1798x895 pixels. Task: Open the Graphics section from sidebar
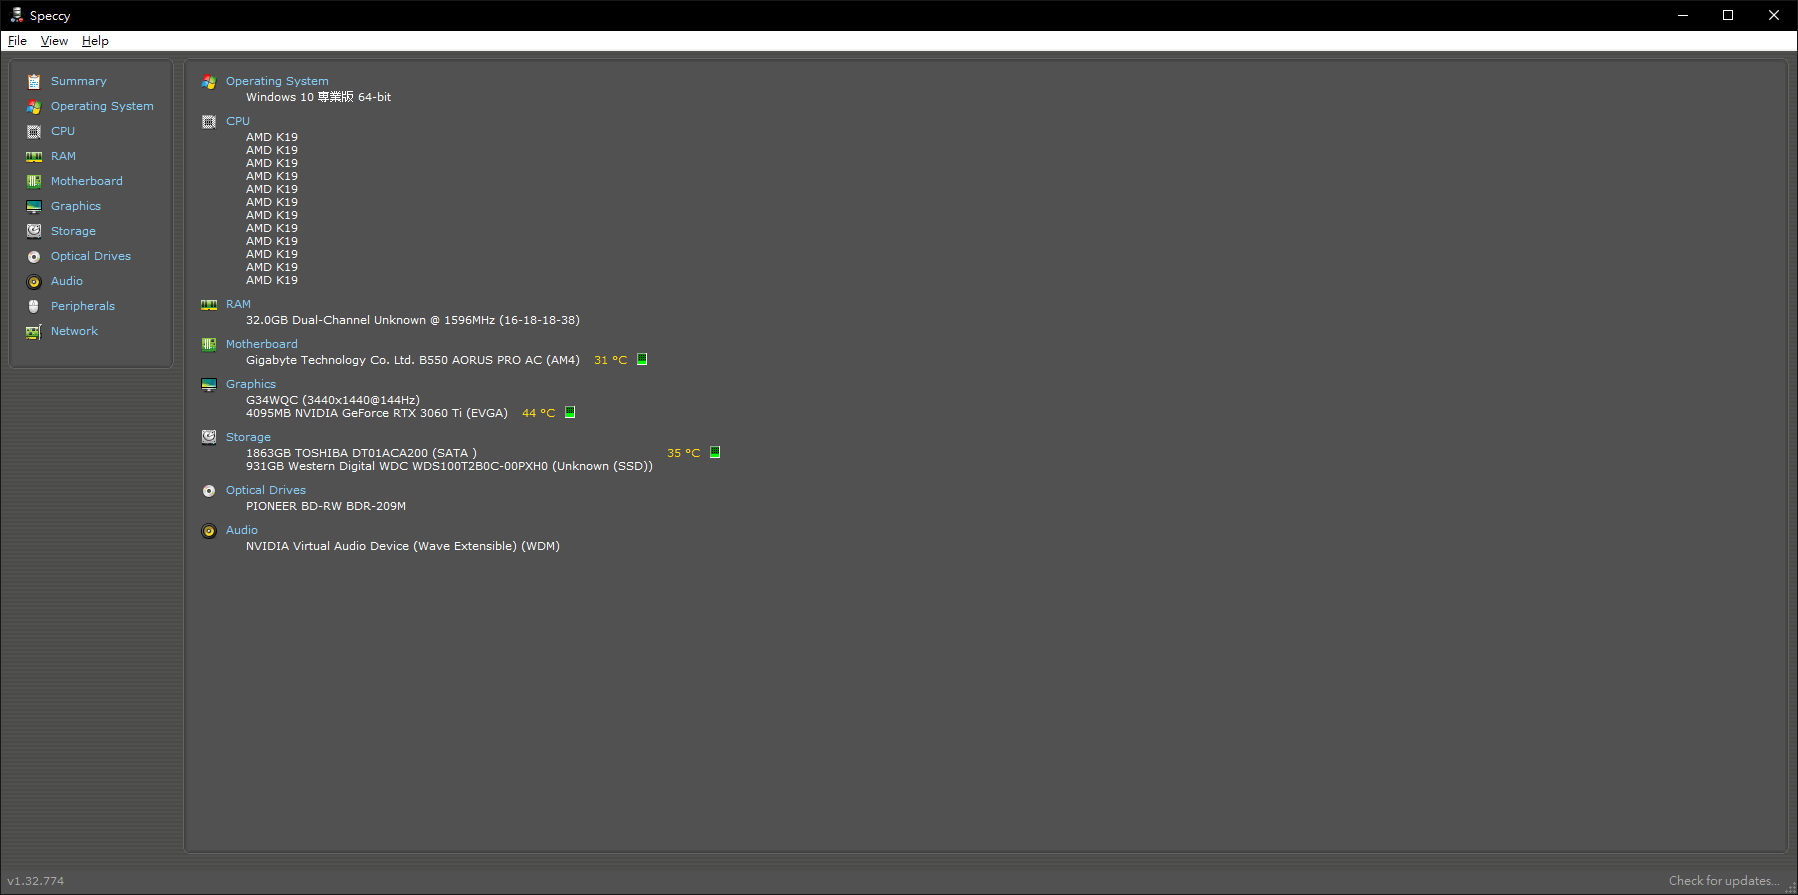coord(76,206)
